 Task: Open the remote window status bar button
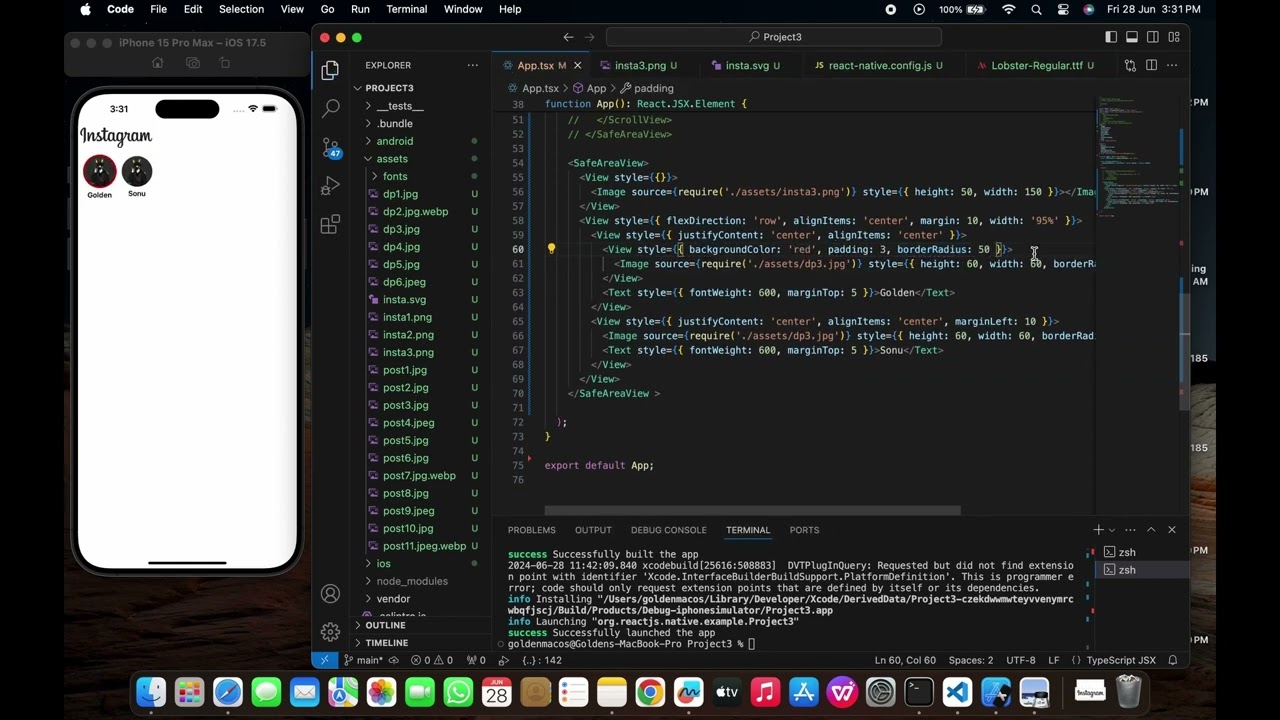(324, 660)
